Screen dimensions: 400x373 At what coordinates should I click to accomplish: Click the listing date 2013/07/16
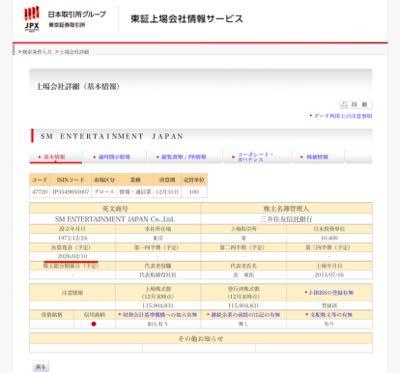click(x=329, y=275)
